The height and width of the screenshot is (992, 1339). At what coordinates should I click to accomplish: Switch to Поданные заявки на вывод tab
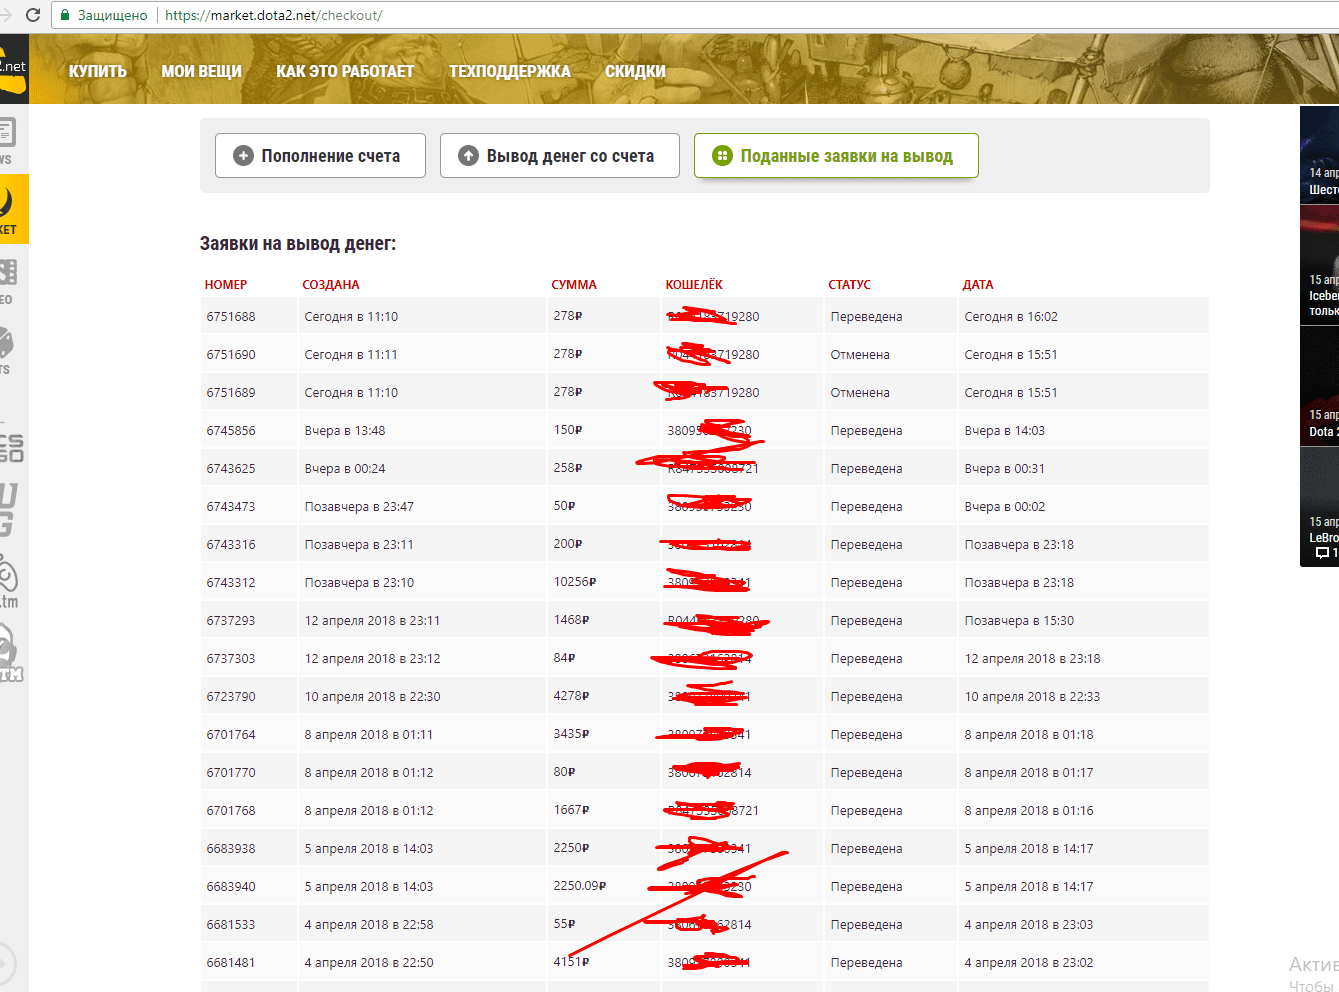coord(836,156)
